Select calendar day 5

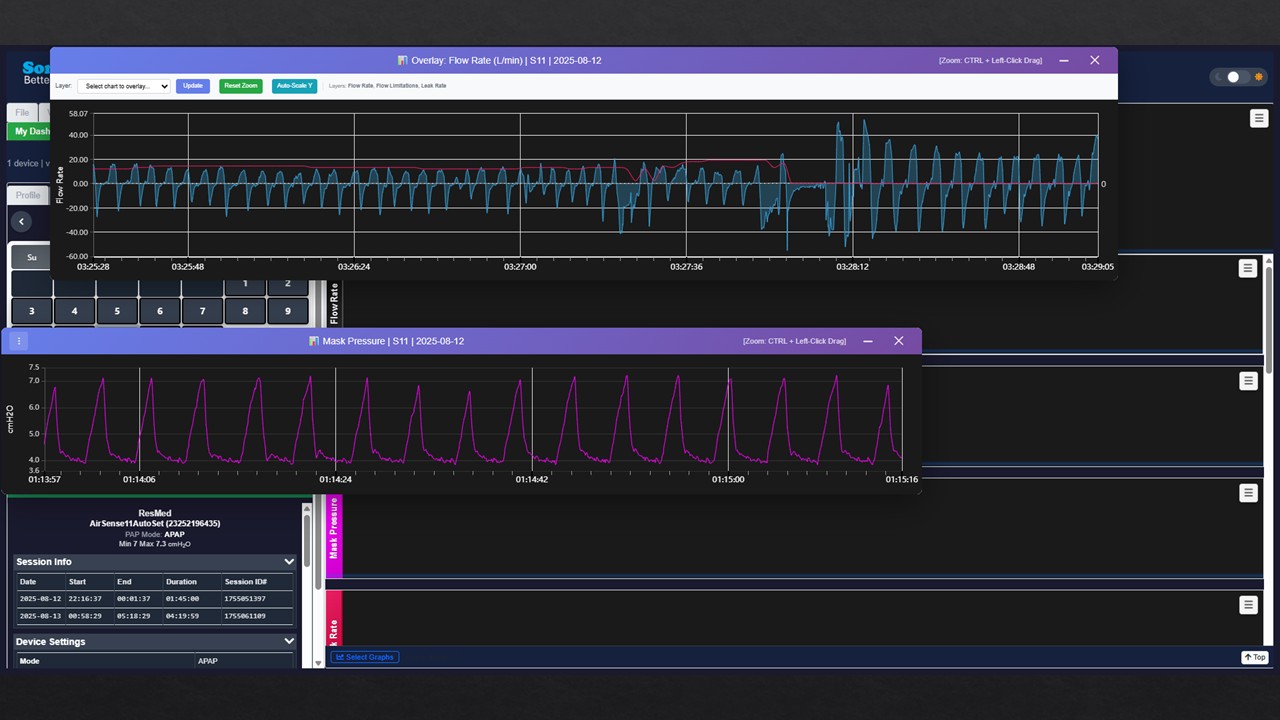click(117, 311)
